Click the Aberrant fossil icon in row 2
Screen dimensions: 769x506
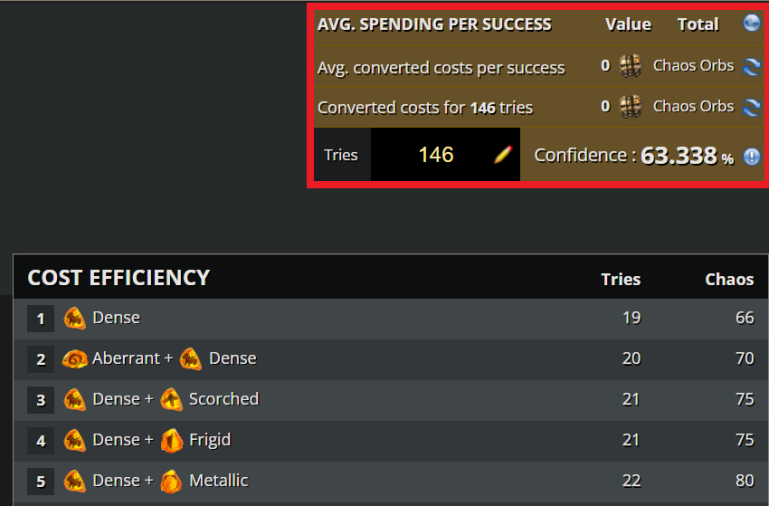coord(75,359)
